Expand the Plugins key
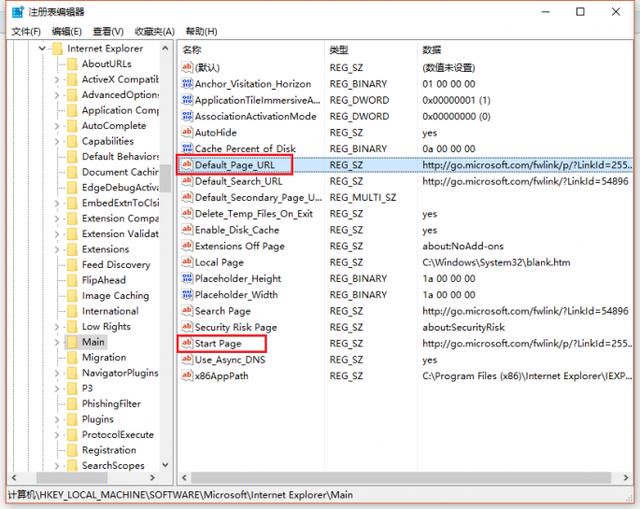Viewport: 640px width, 509px height. 57,420
